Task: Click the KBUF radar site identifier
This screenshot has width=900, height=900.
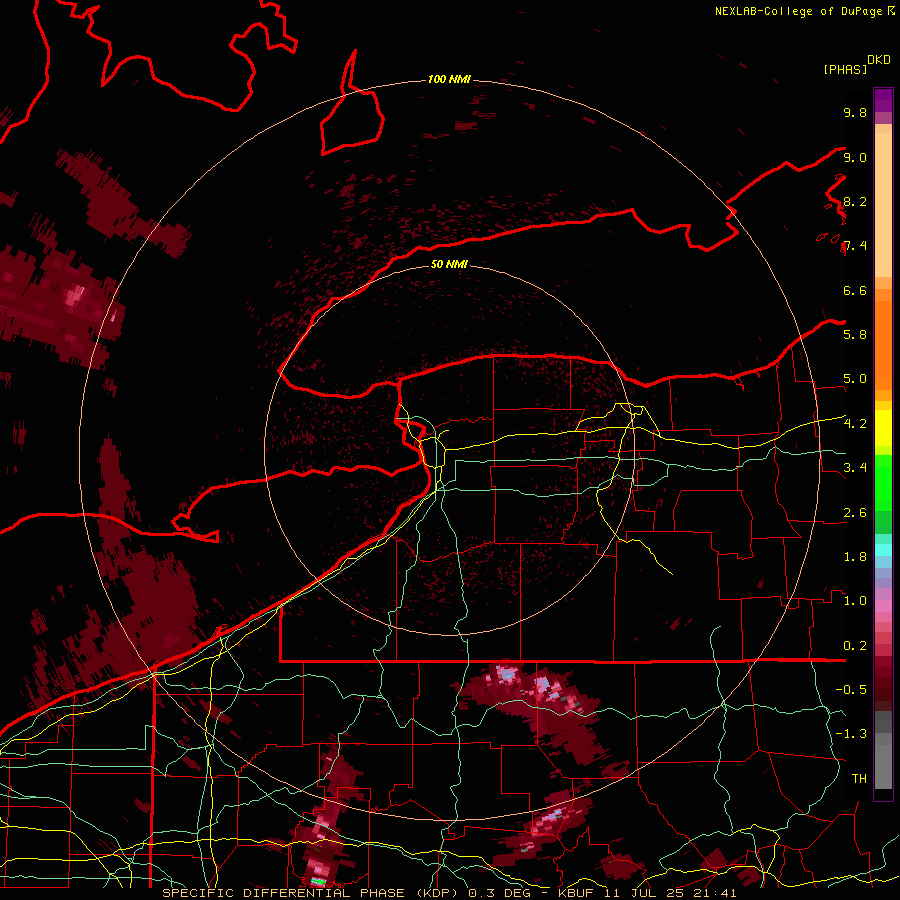Action: (x=576, y=893)
